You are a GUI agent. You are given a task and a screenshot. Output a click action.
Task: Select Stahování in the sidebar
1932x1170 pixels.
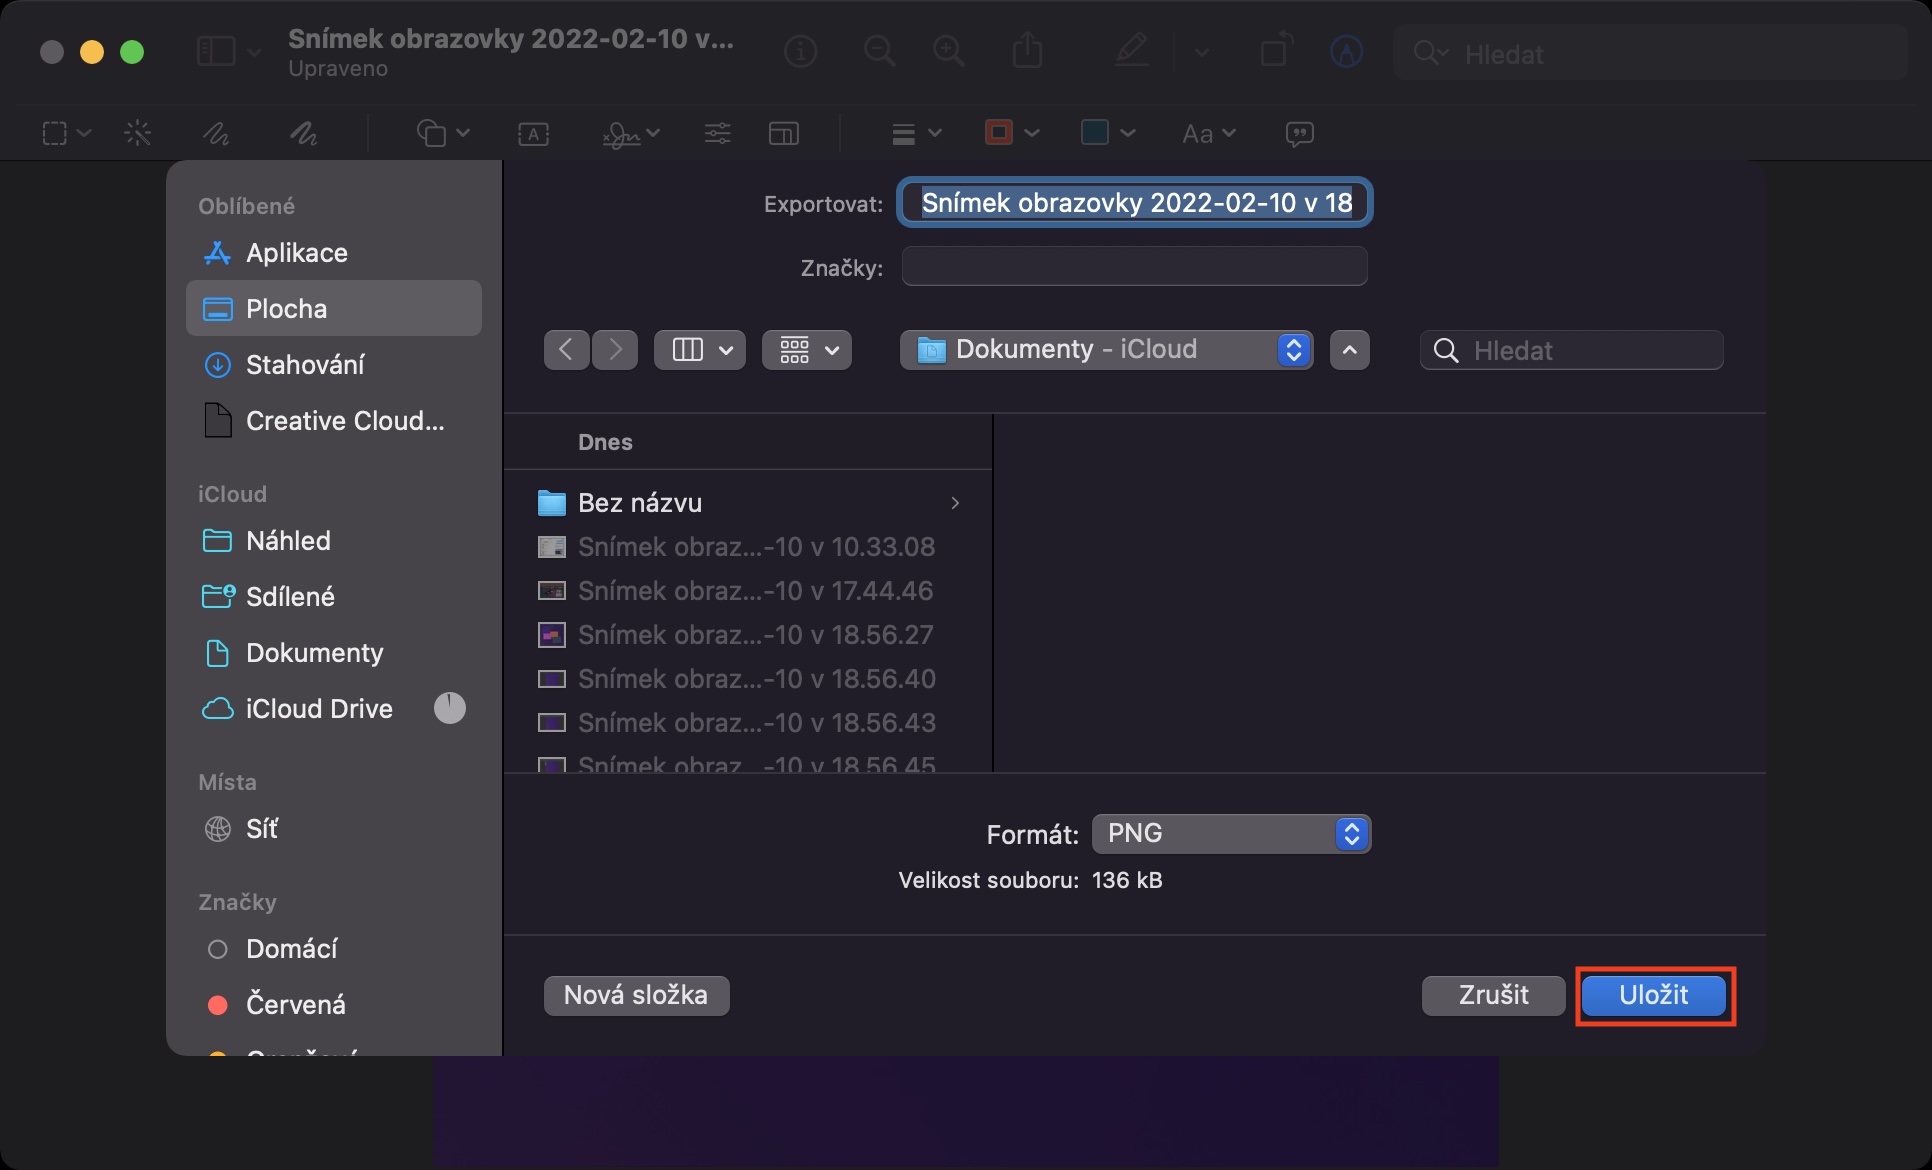click(304, 365)
